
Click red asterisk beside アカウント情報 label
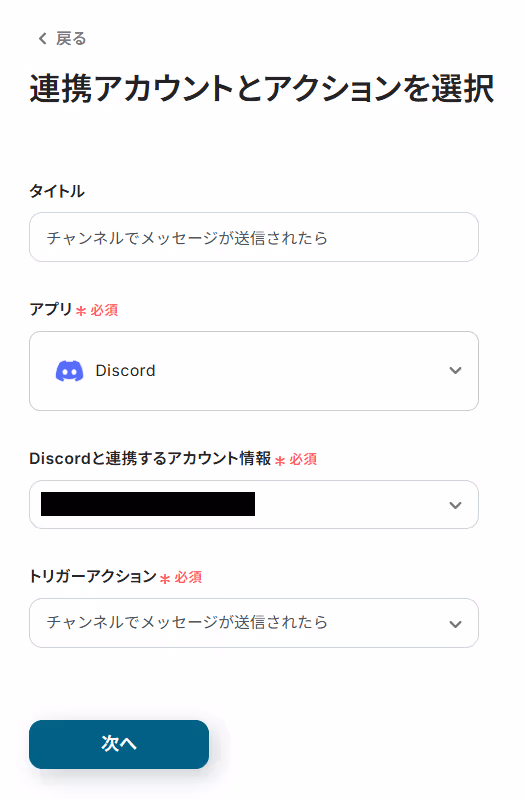tap(280, 460)
